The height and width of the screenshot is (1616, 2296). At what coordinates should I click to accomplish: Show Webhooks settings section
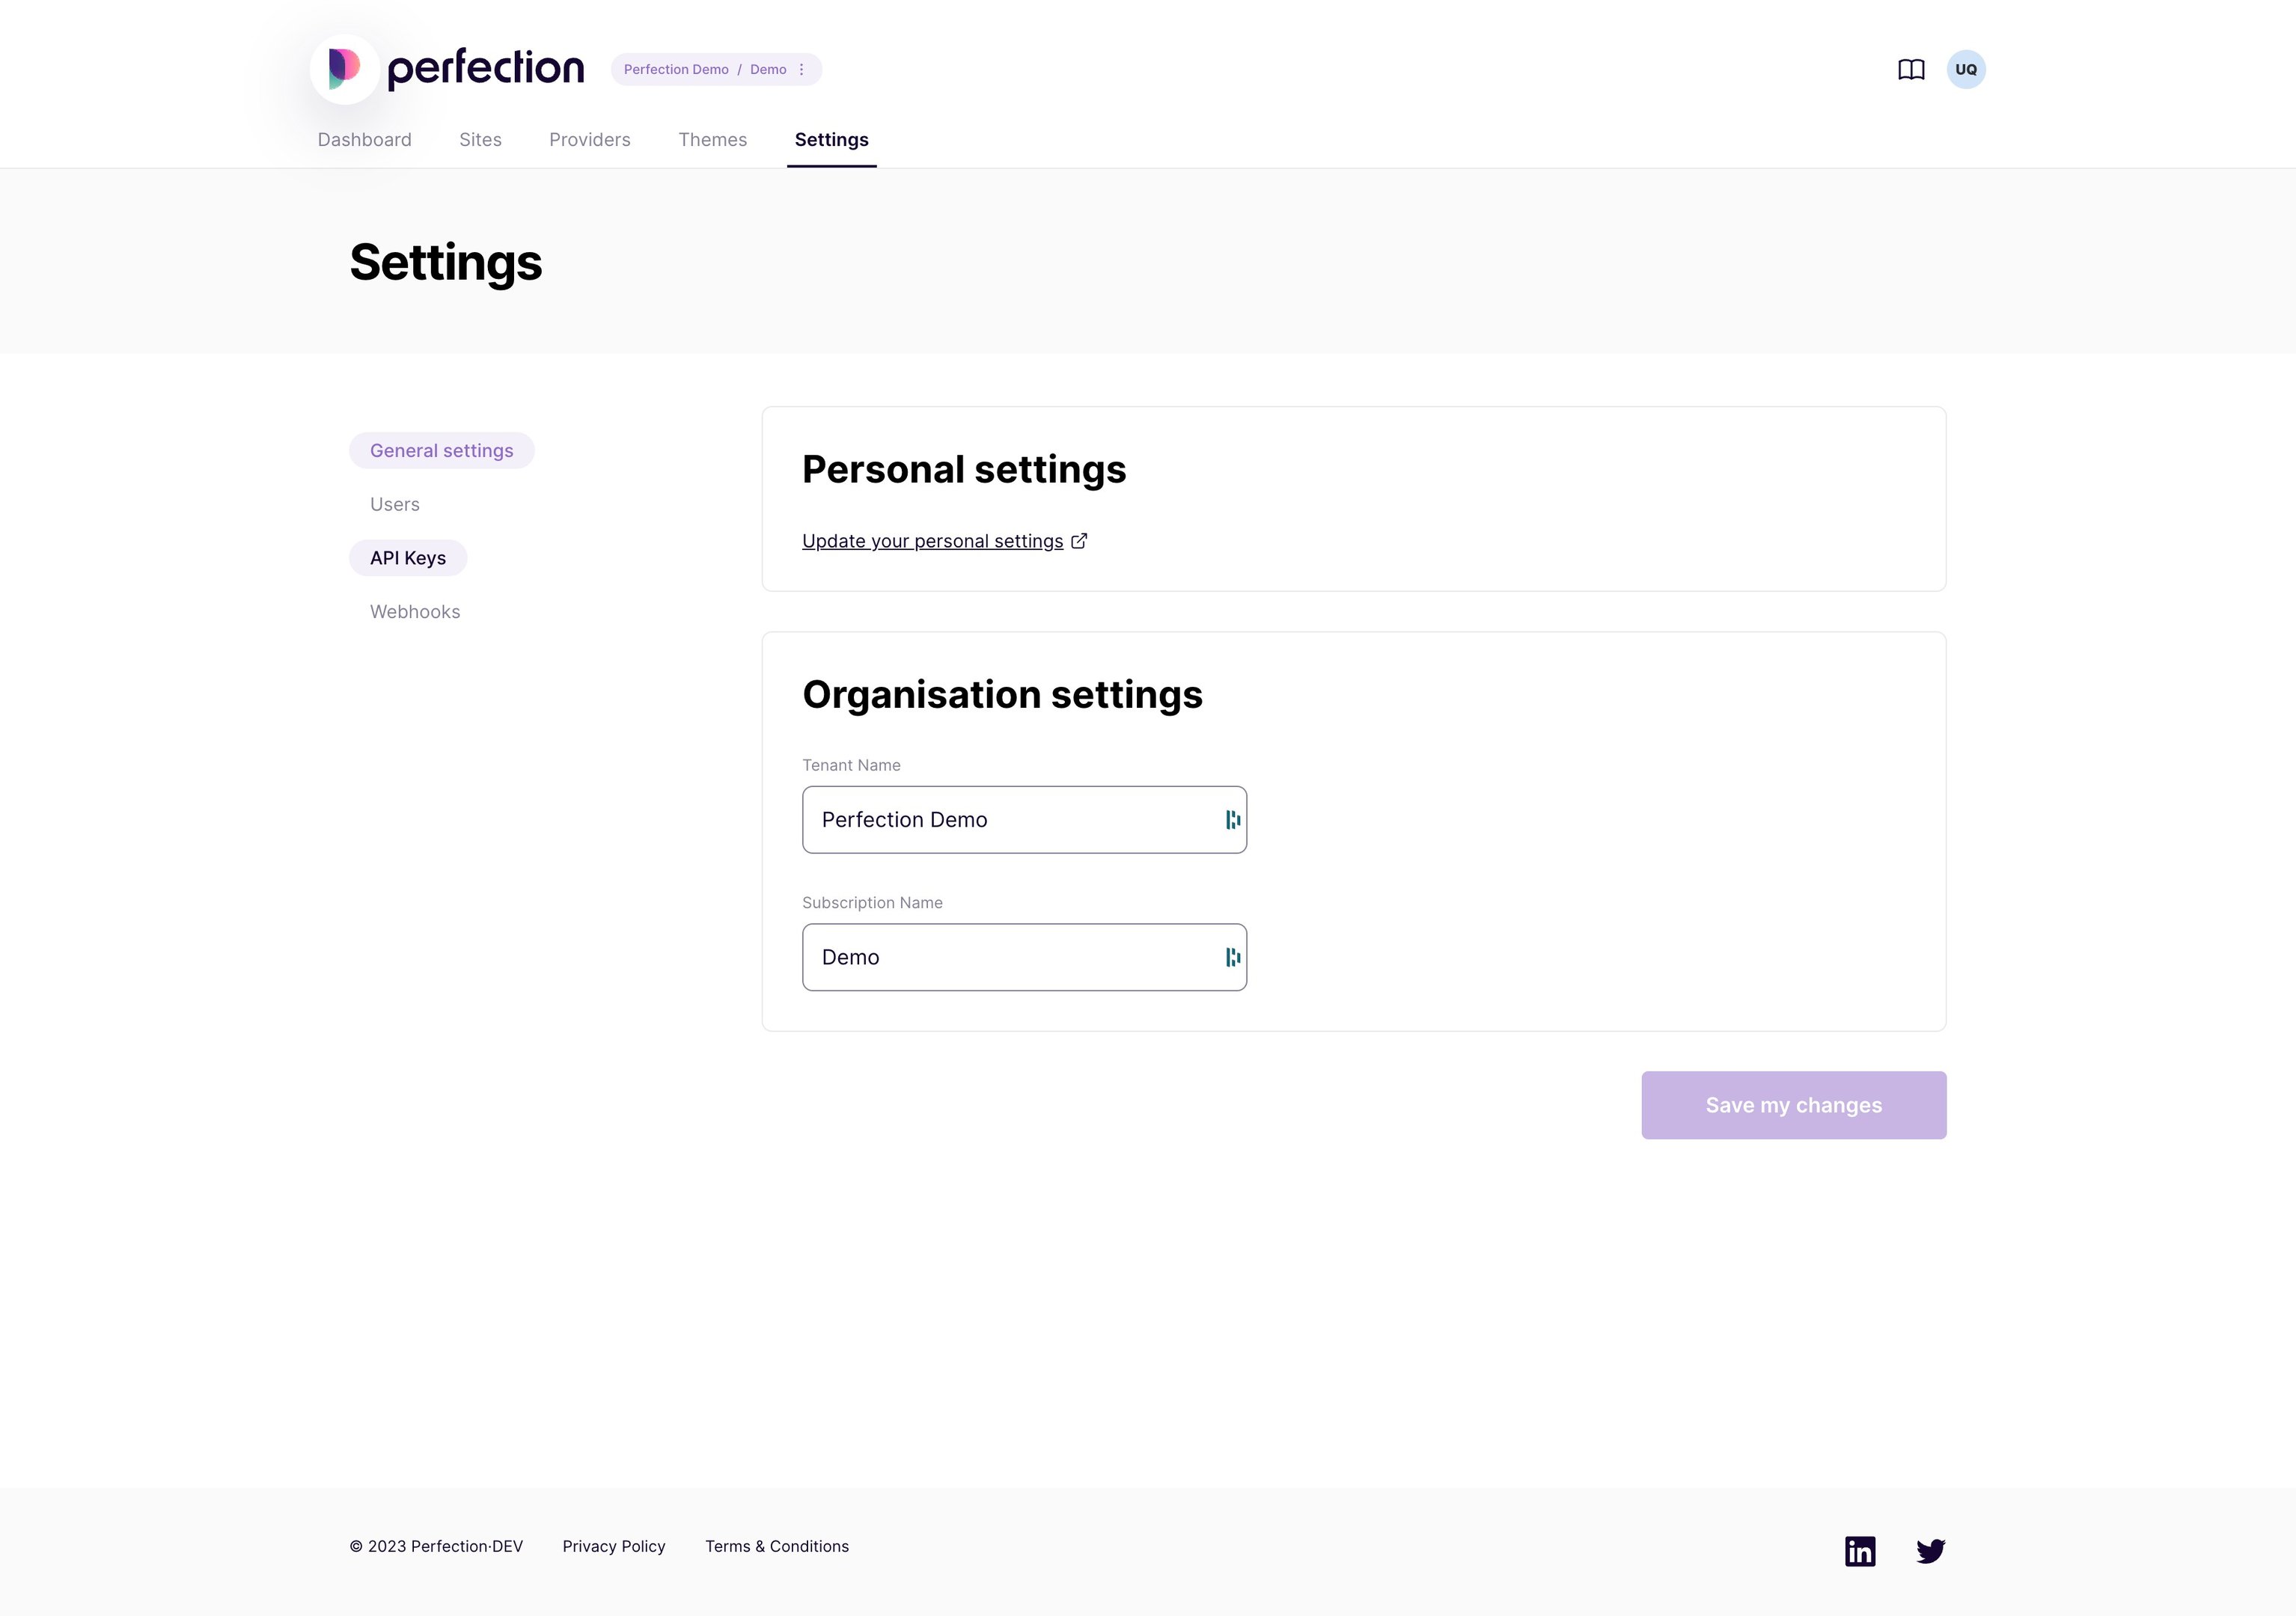(x=415, y=612)
